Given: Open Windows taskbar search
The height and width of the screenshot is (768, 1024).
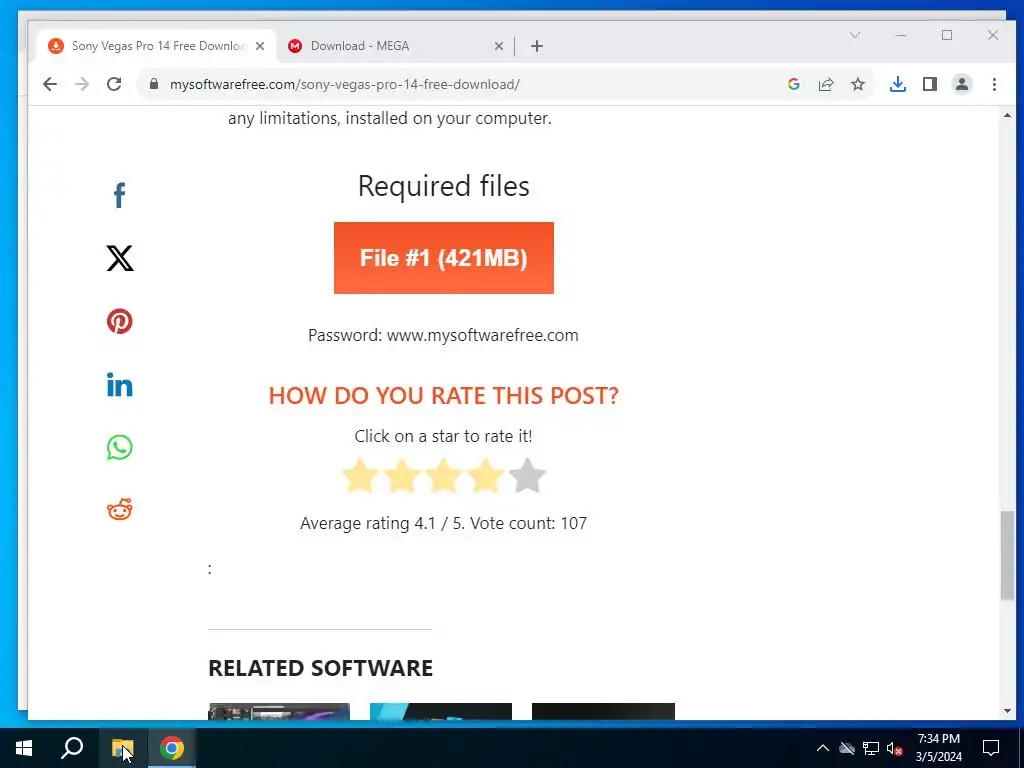Looking at the screenshot, I should [72, 748].
